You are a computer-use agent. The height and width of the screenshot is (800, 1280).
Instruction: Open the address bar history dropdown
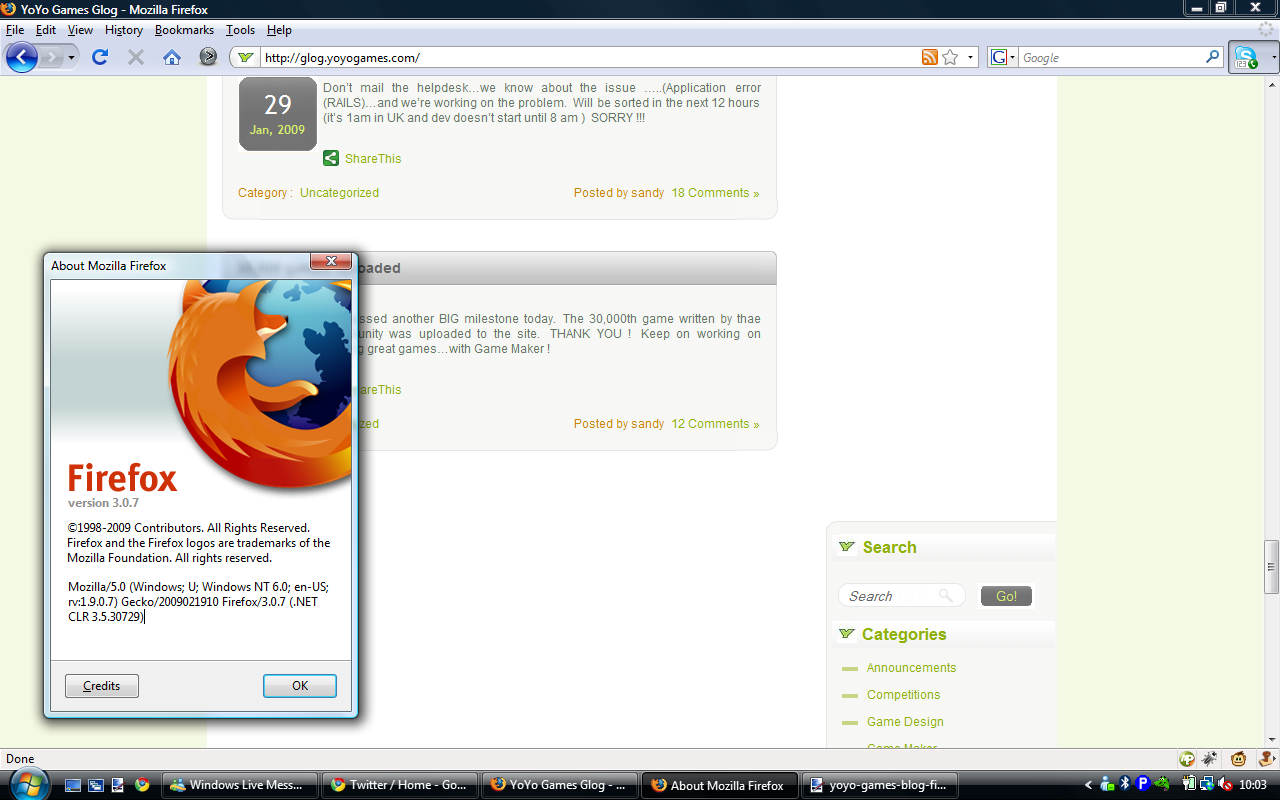(x=970, y=58)
